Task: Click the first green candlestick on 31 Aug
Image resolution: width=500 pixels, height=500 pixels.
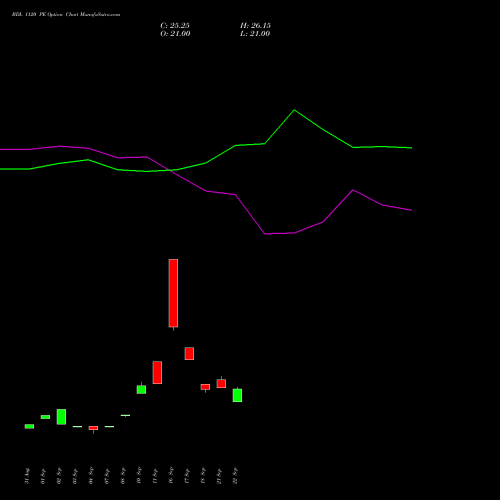Action: click(x=29, y=426)
